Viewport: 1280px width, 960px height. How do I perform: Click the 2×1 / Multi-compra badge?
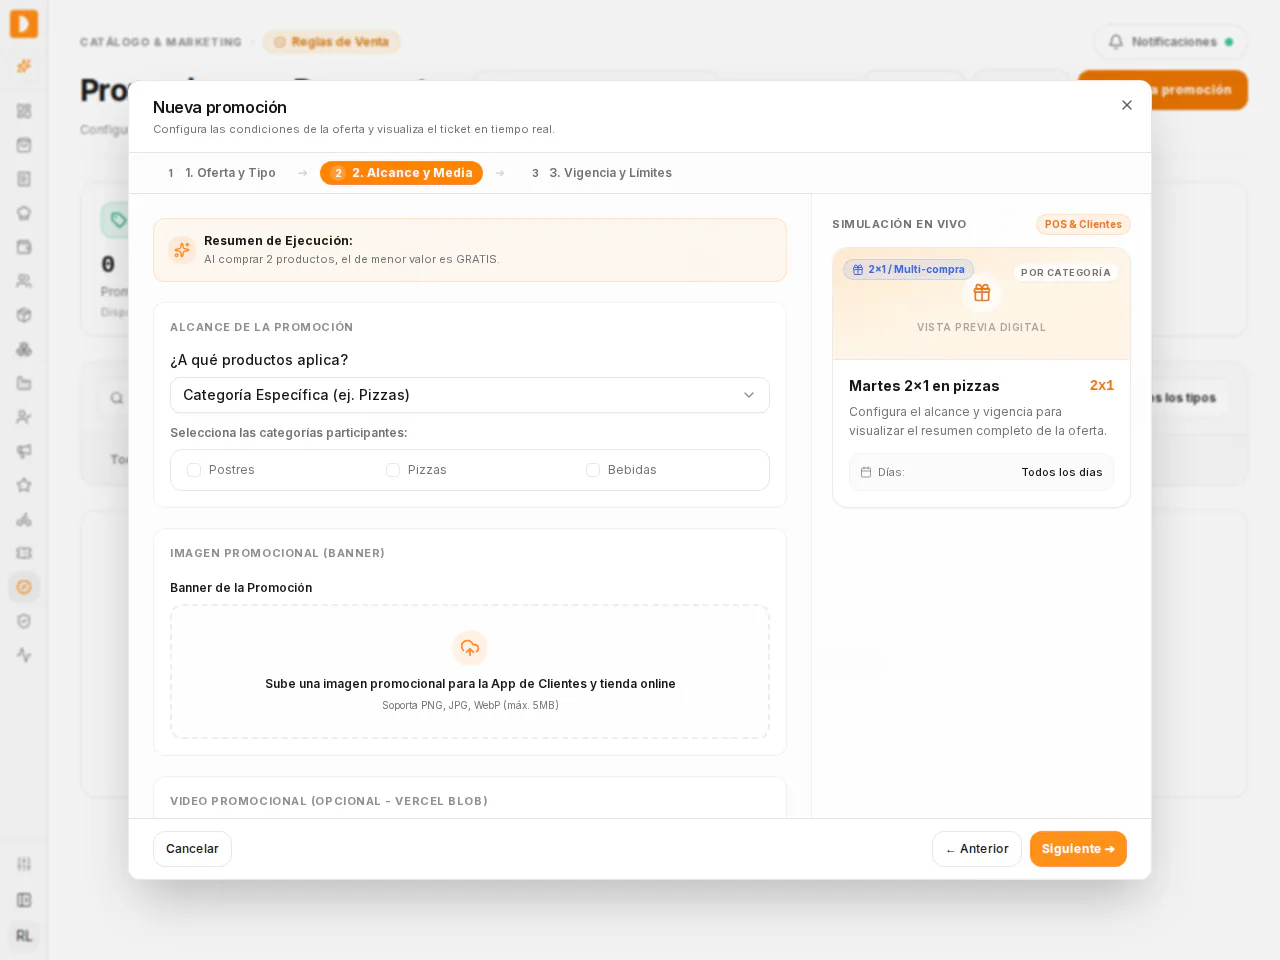908,269
